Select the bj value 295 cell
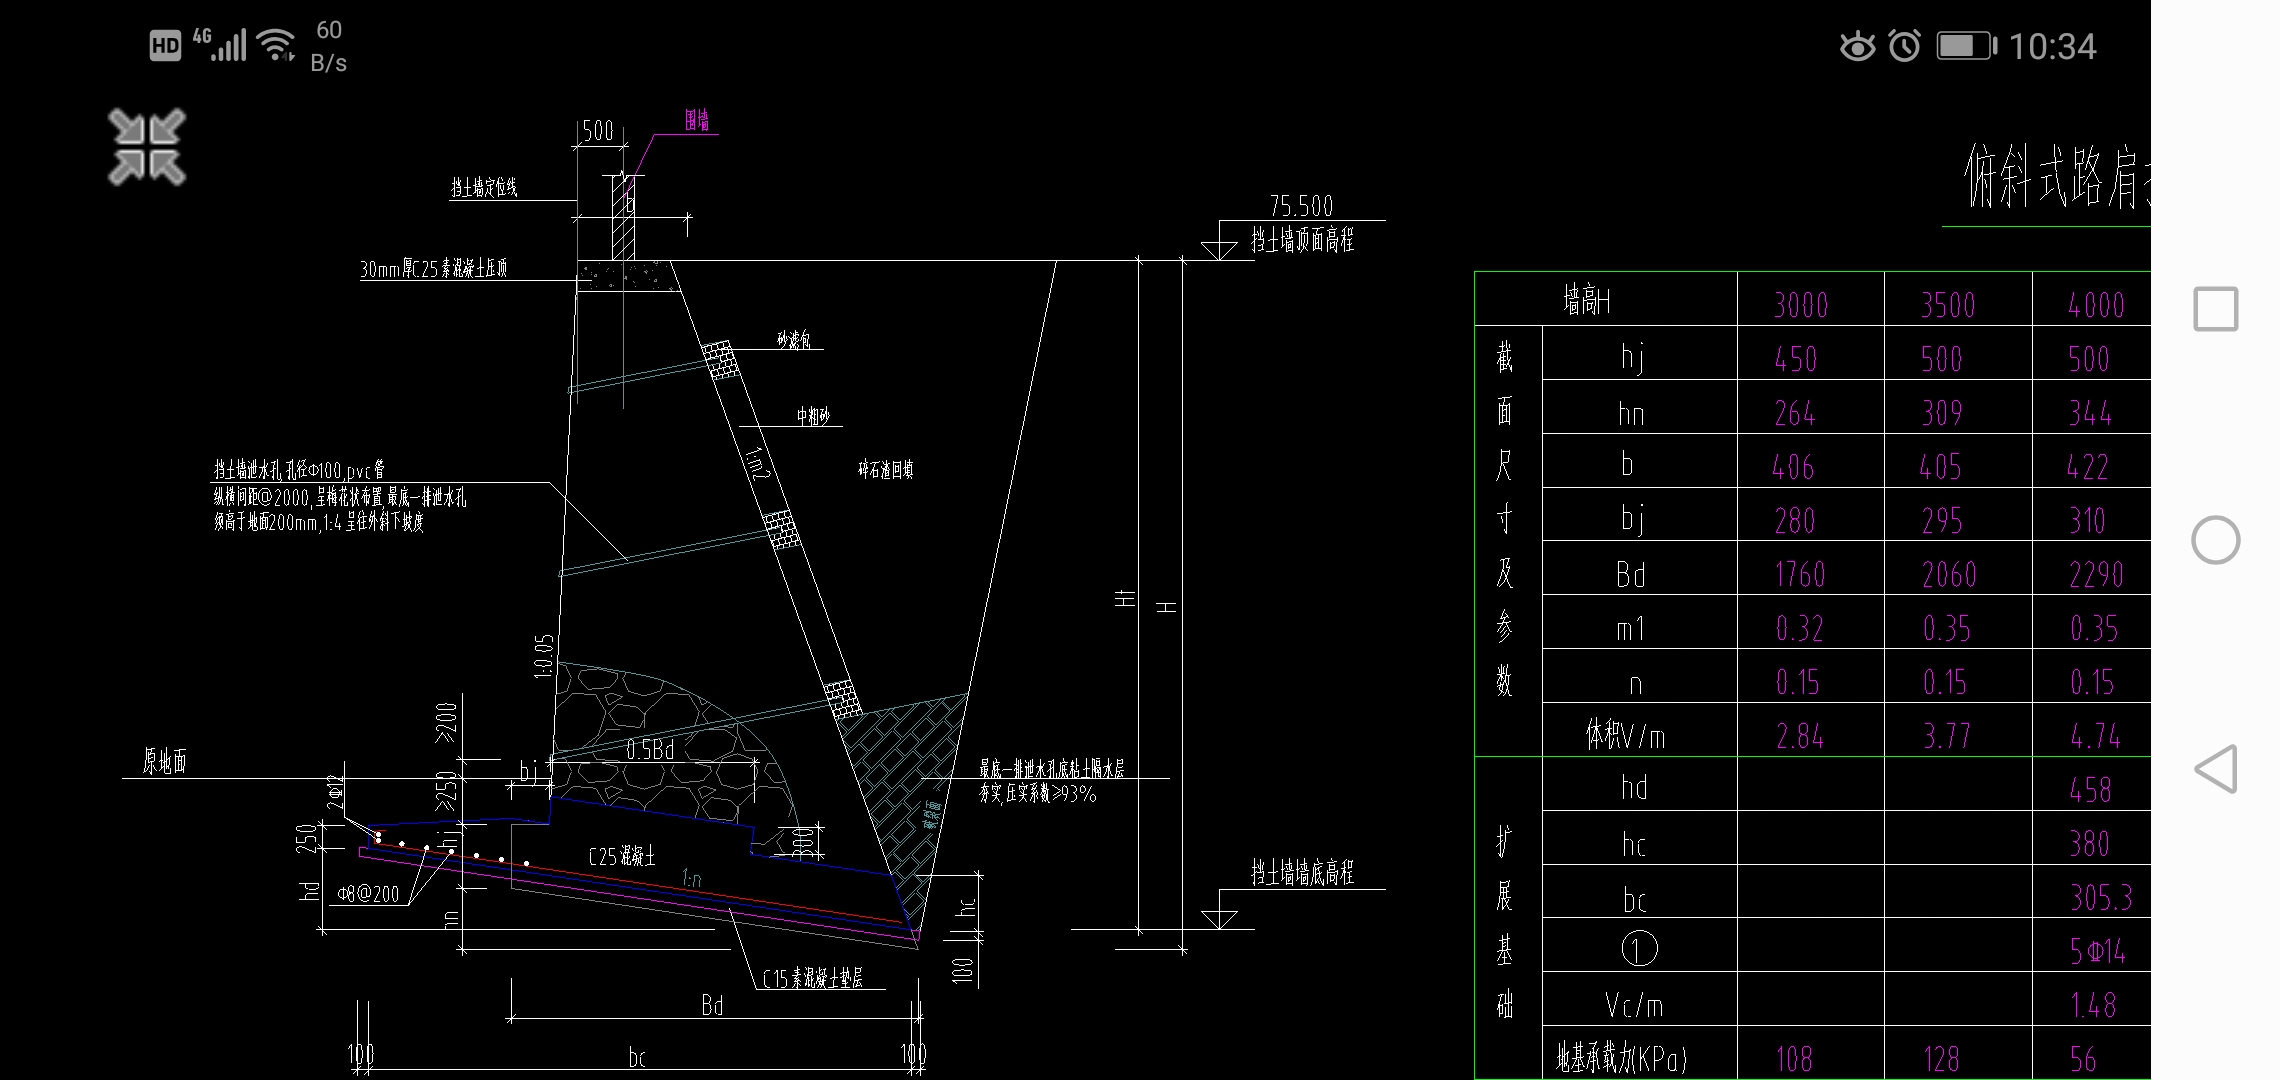The width and height of the screenshot is (2280, 1080). pos(1958,514)
